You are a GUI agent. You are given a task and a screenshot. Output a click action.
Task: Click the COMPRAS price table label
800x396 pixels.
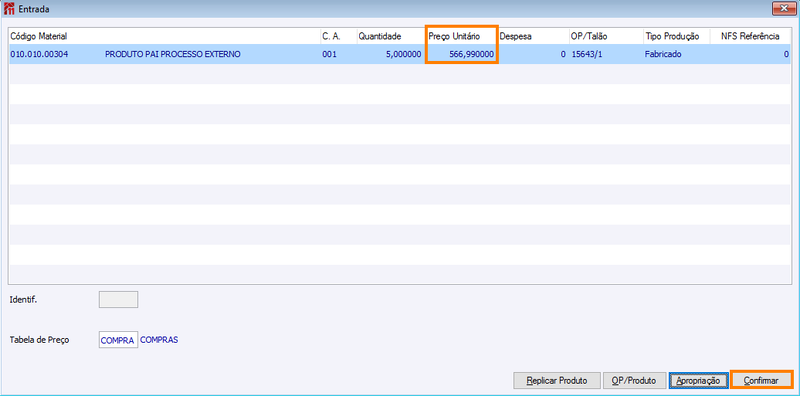point(159,340)
